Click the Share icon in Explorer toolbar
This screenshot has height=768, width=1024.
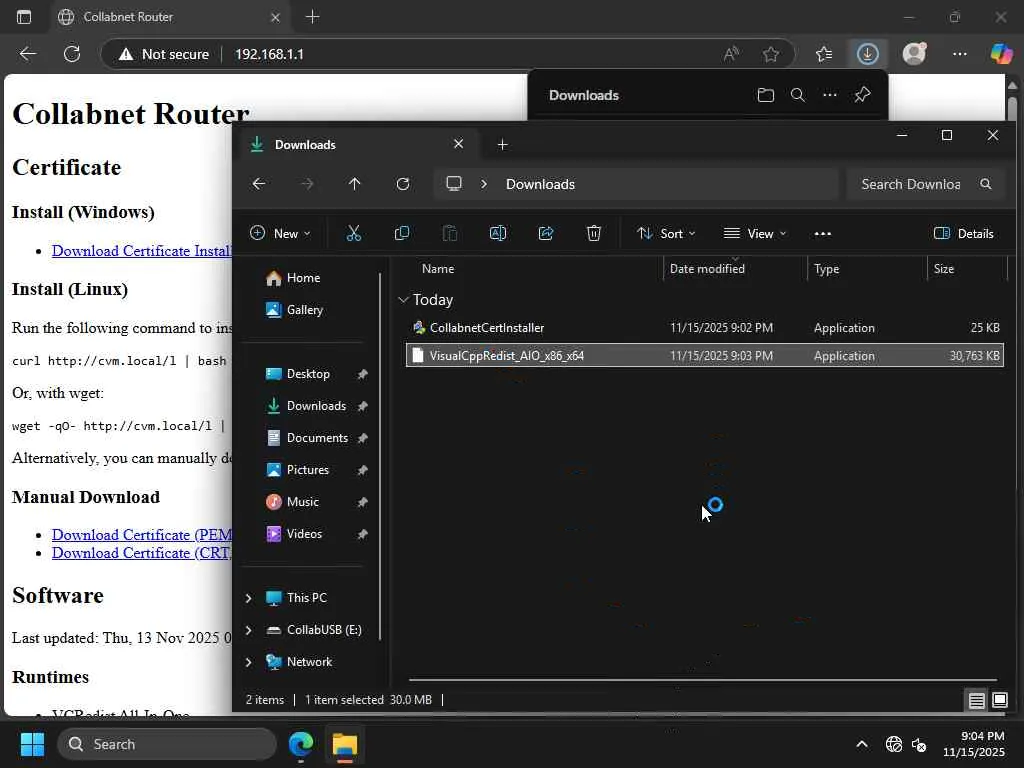point(546,233)
